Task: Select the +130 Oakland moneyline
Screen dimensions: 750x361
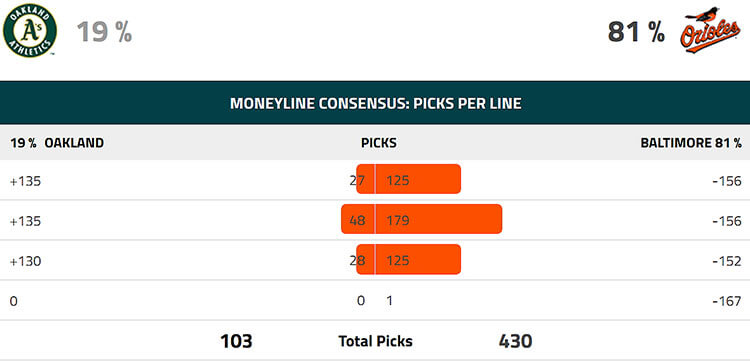Action: tap(25, 262)
